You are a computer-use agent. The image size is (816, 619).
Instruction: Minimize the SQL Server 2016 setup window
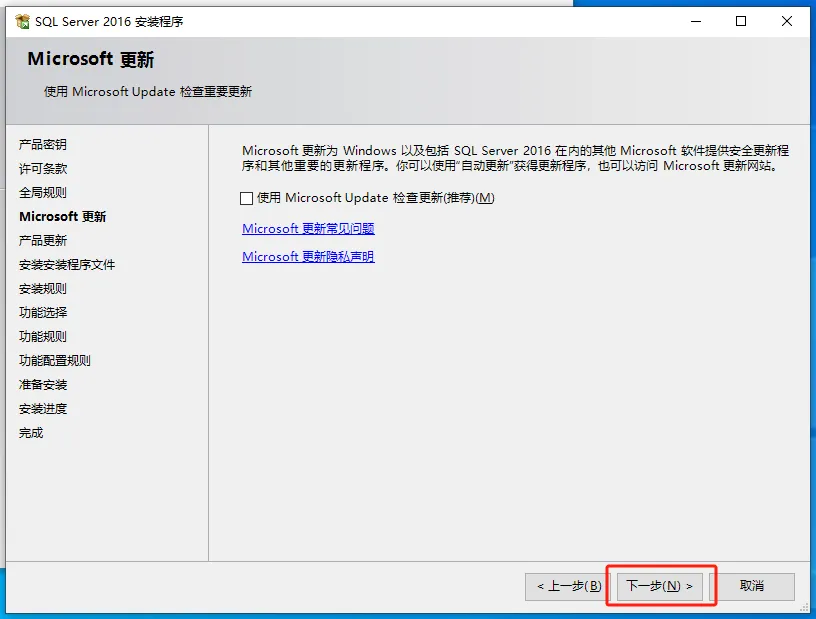click(696, 21)
